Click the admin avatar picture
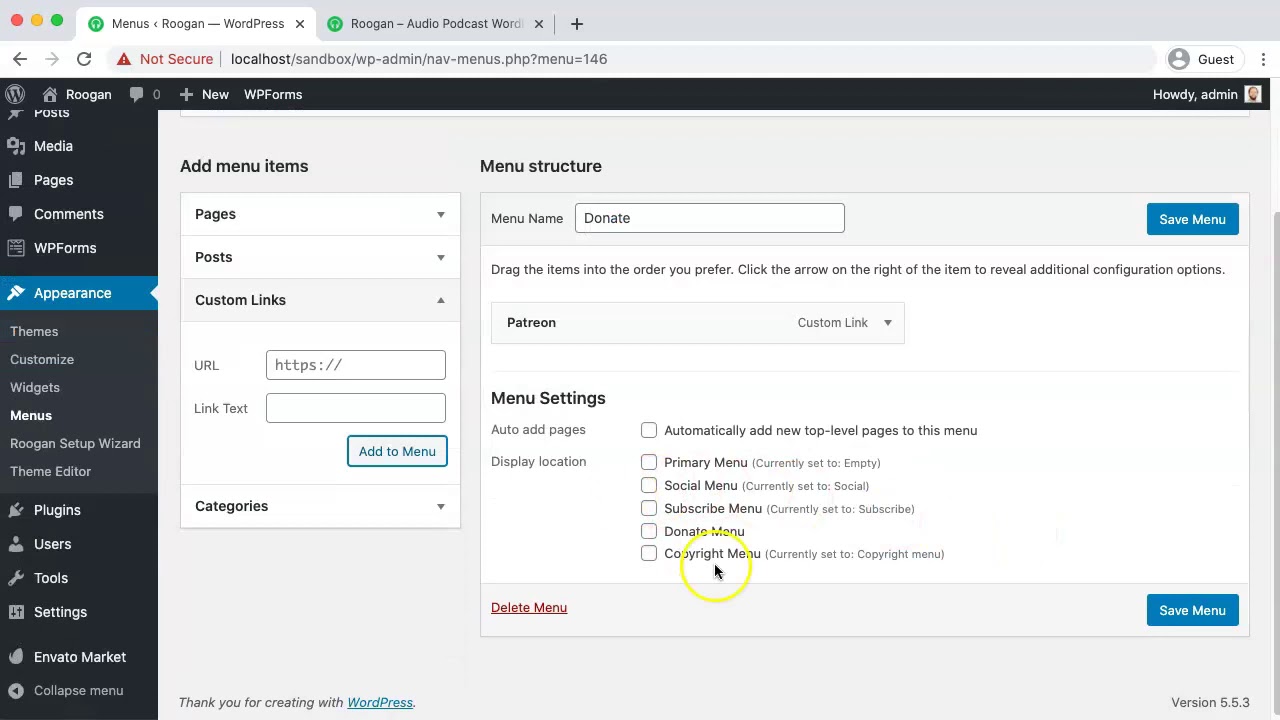Image resolution: width=1280 pixels, height=720 pixels. pos(1253,94)
